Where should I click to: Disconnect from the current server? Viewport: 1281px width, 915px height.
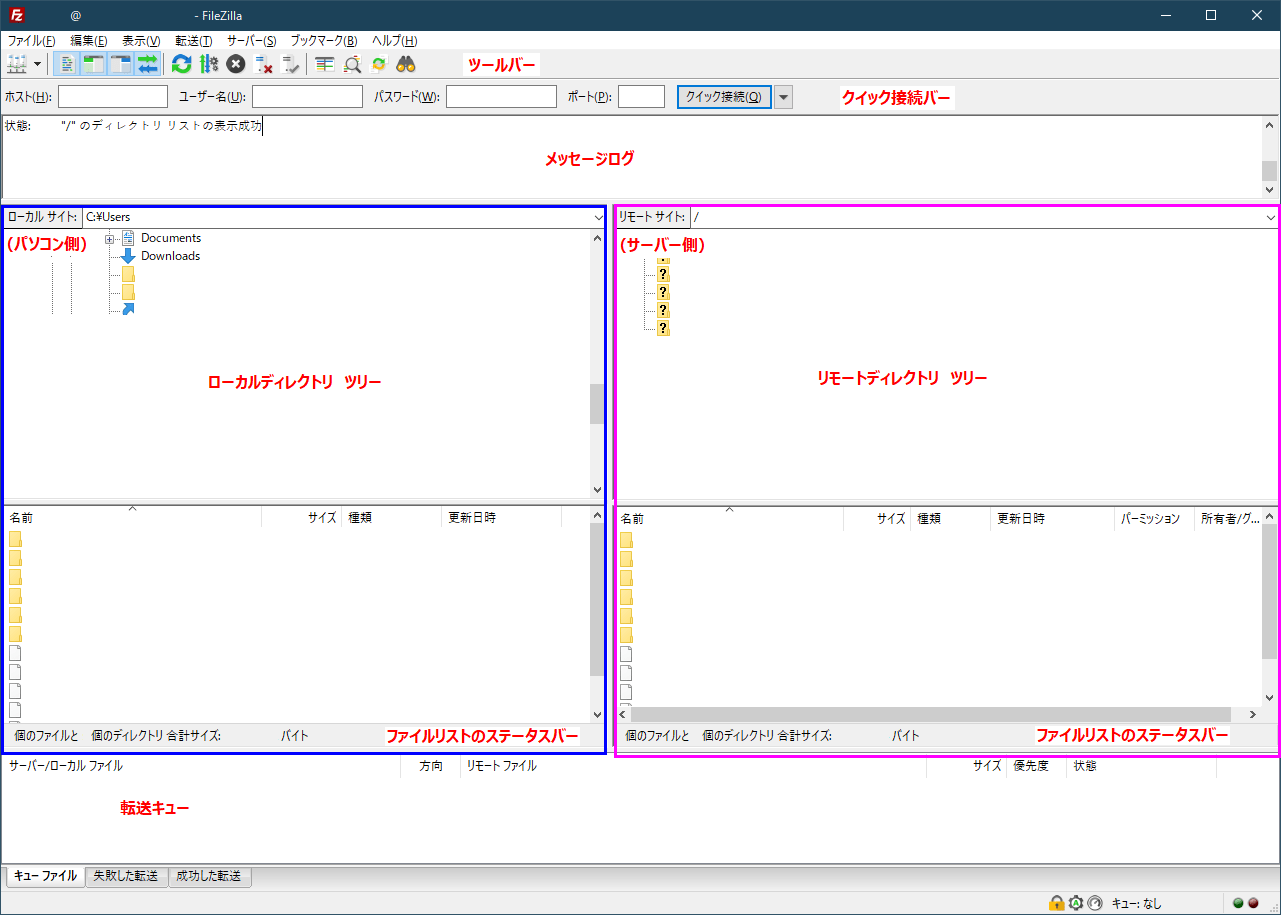tap(263, 64)
